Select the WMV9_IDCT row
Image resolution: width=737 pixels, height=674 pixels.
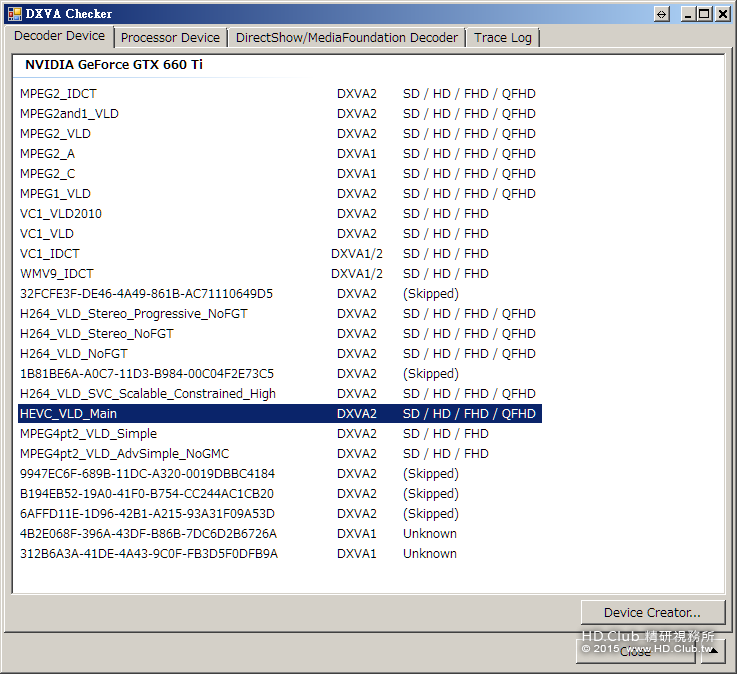pyautogui.click(x=280, y=274)
